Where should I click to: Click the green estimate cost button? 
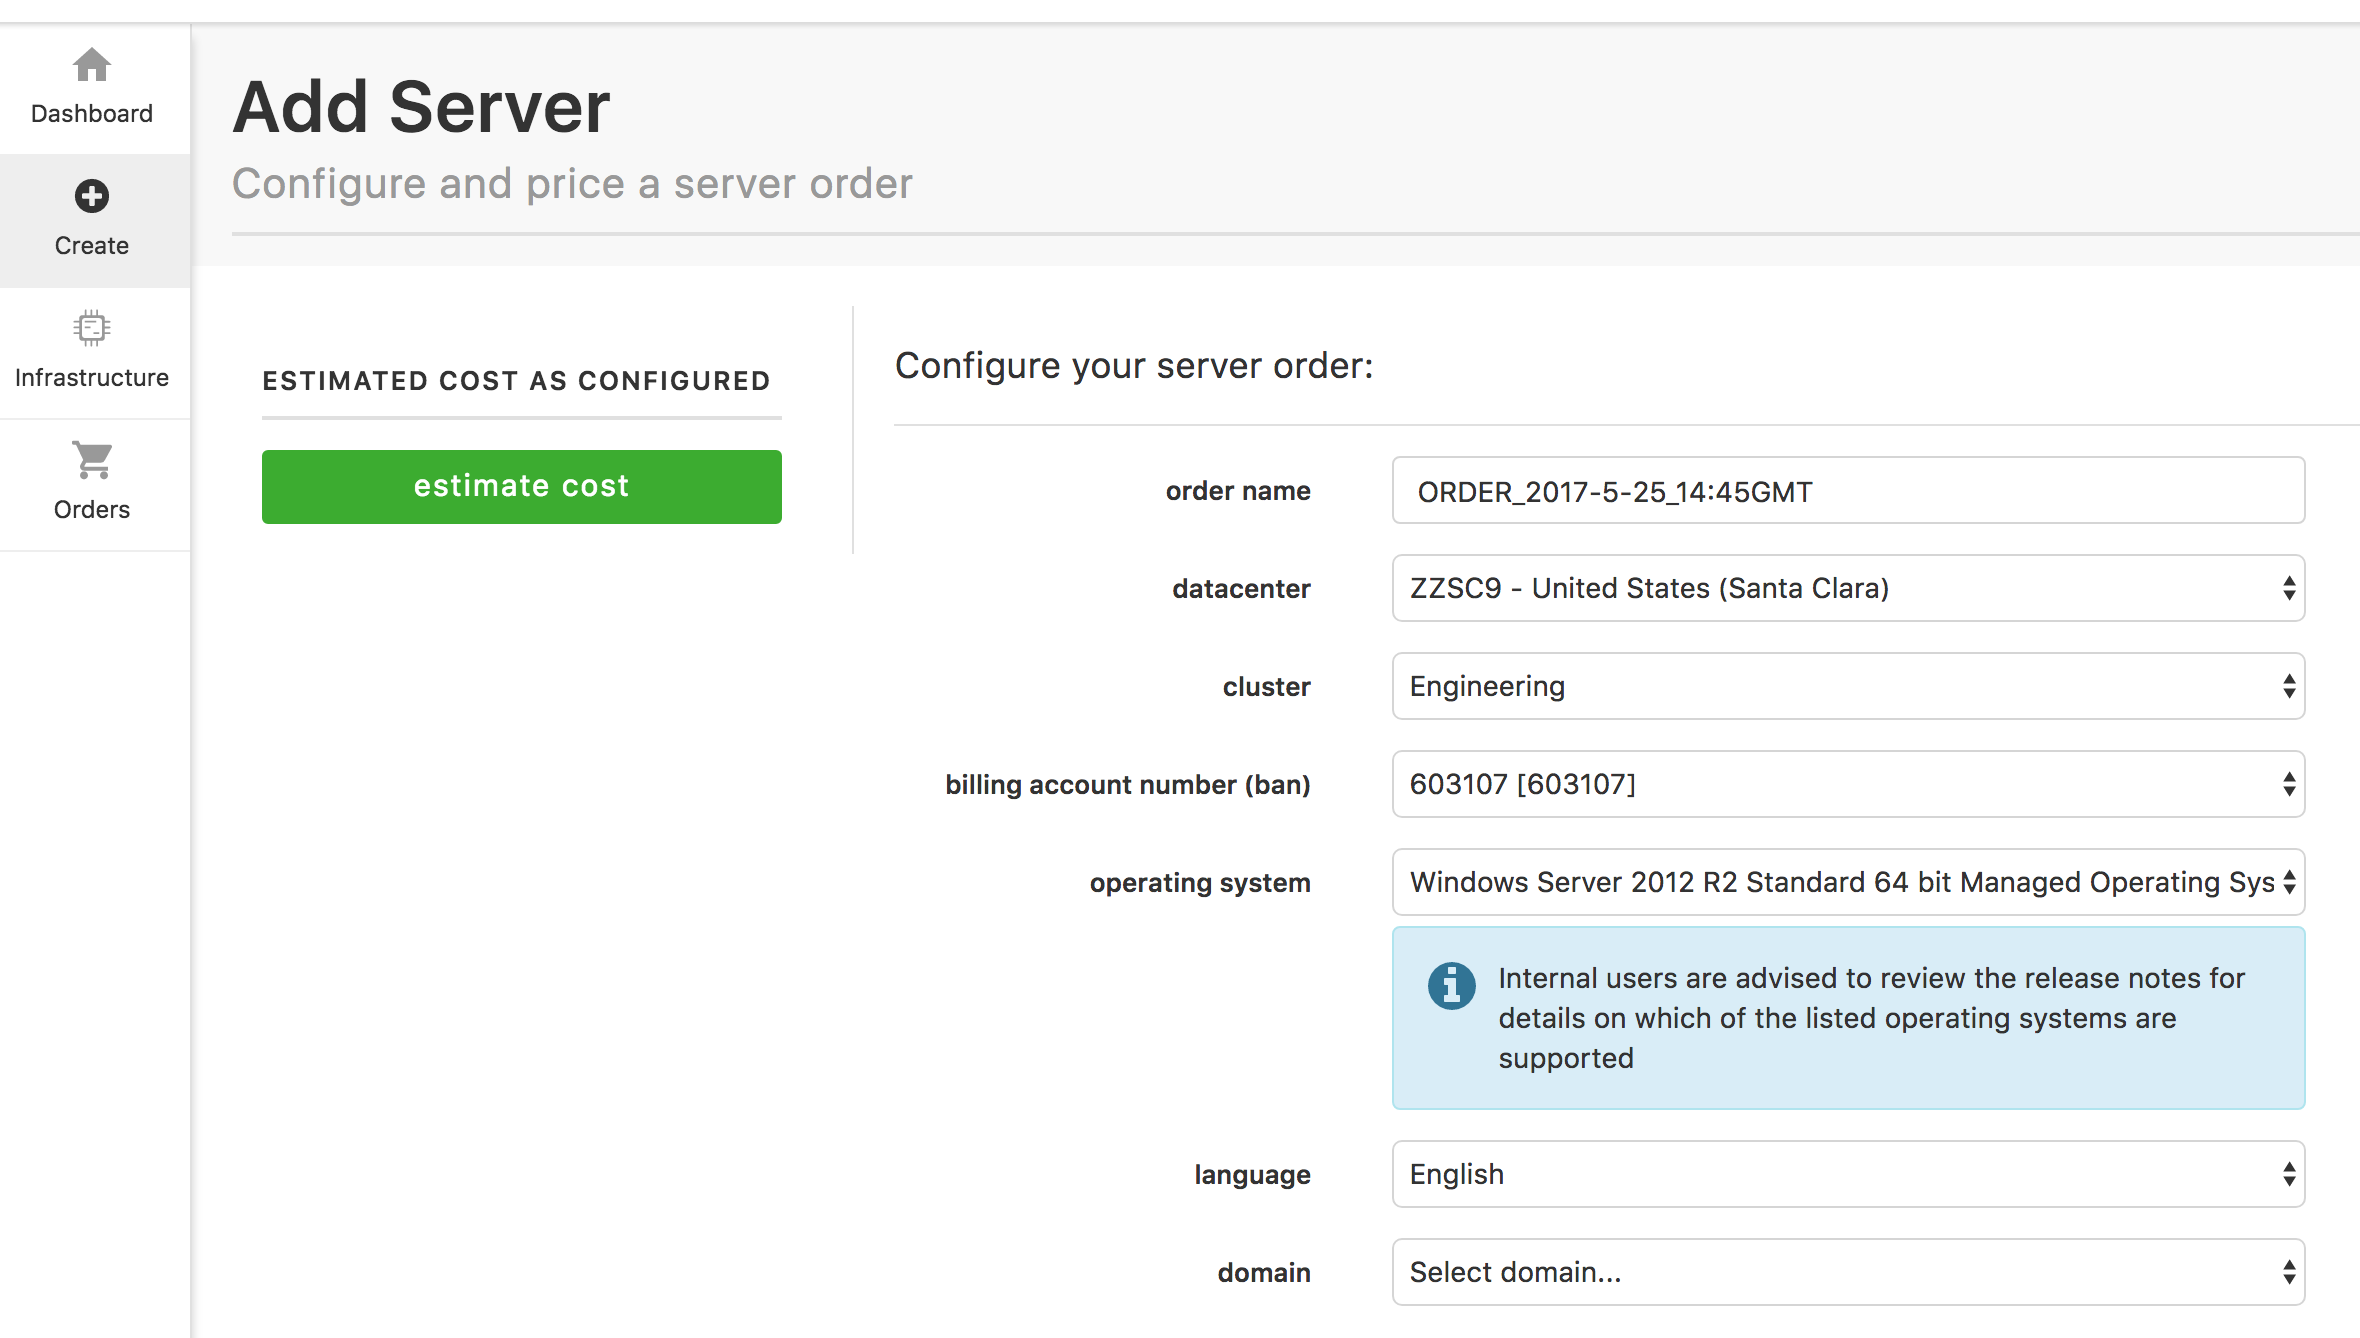tap(522, 487)
